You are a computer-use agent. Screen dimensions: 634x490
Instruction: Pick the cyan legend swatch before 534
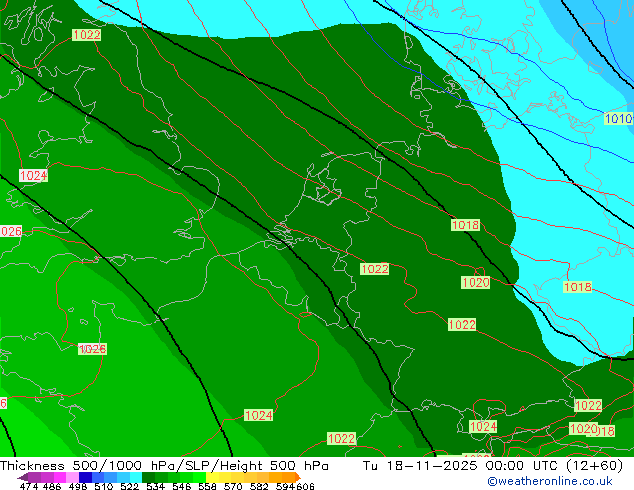coord(136,477)
